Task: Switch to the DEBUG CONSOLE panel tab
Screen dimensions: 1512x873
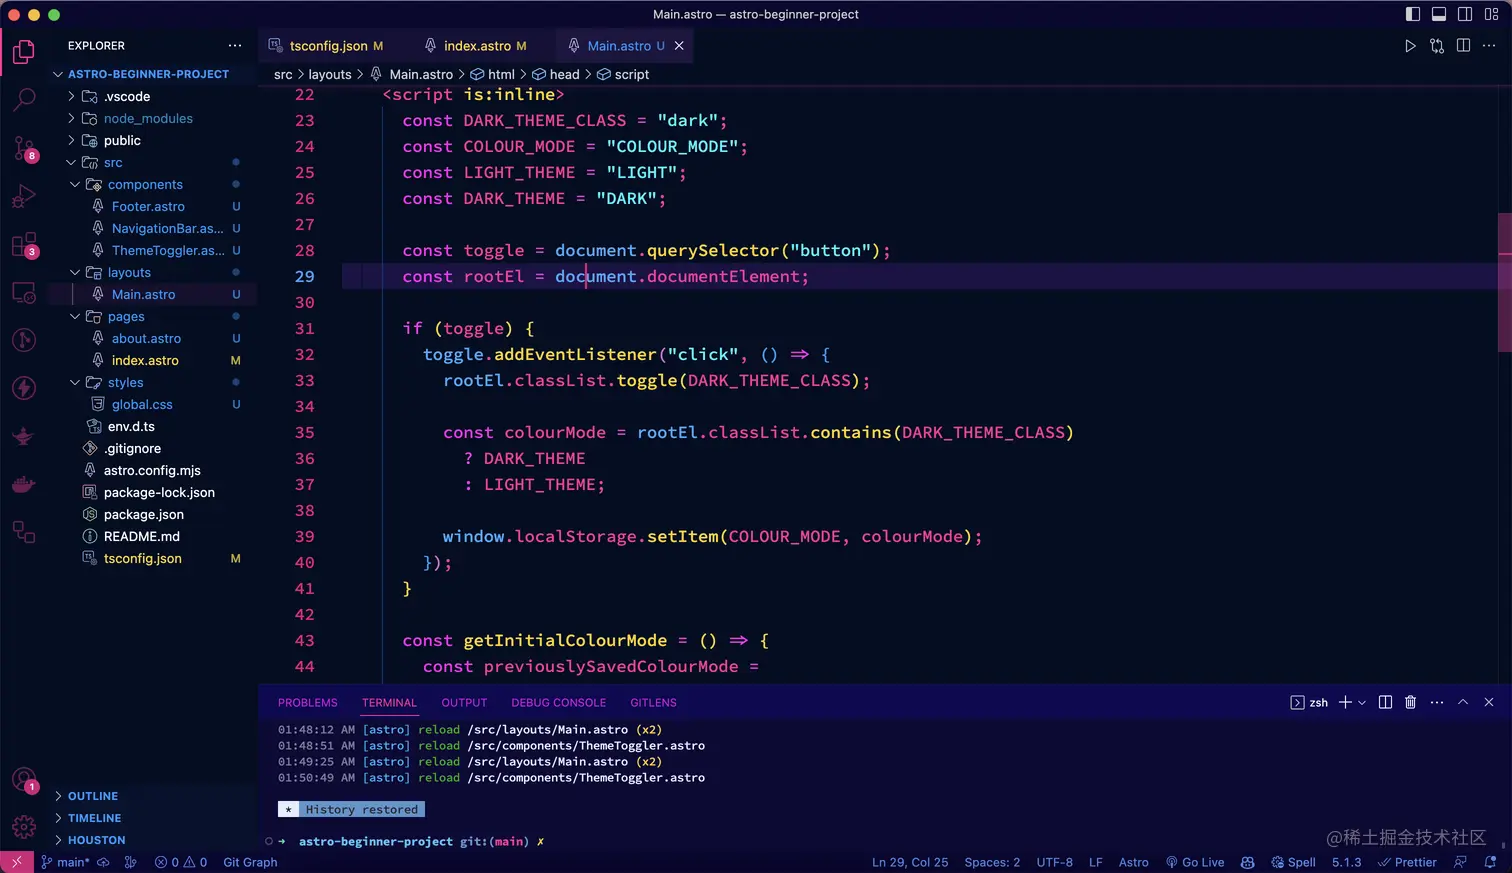Action: pos(559,703)
